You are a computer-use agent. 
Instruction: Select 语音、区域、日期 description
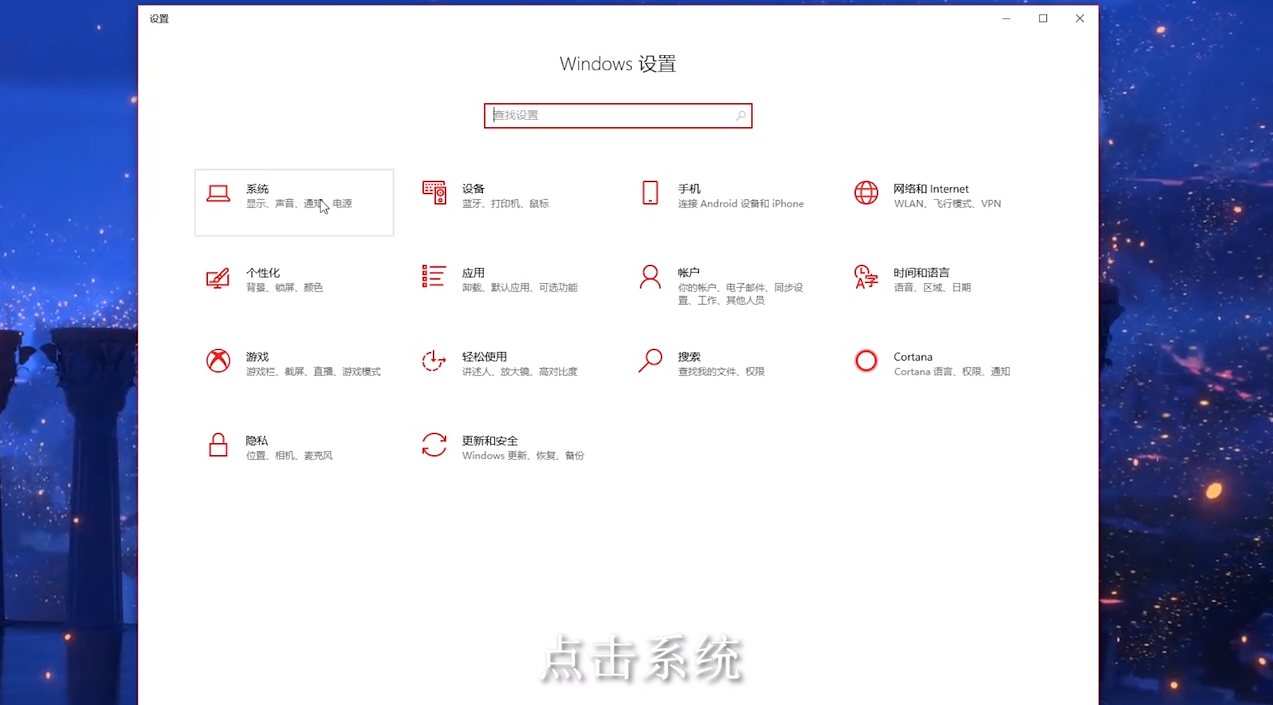(x=932, y=288)
